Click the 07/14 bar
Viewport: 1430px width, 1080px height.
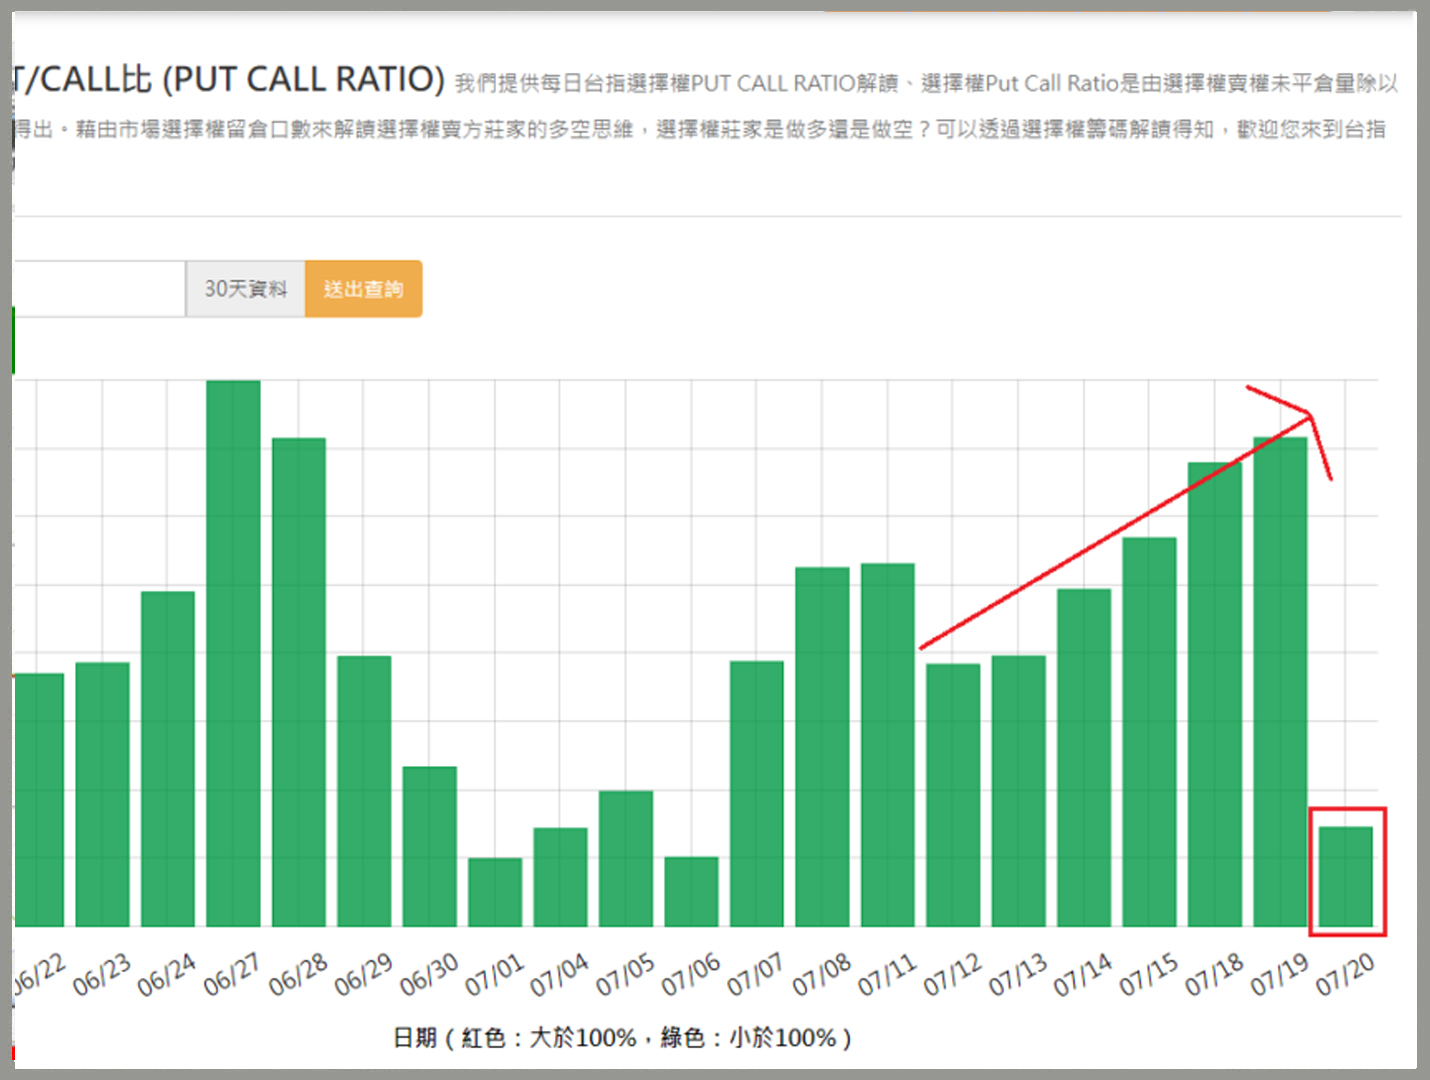coord(1084,758)
